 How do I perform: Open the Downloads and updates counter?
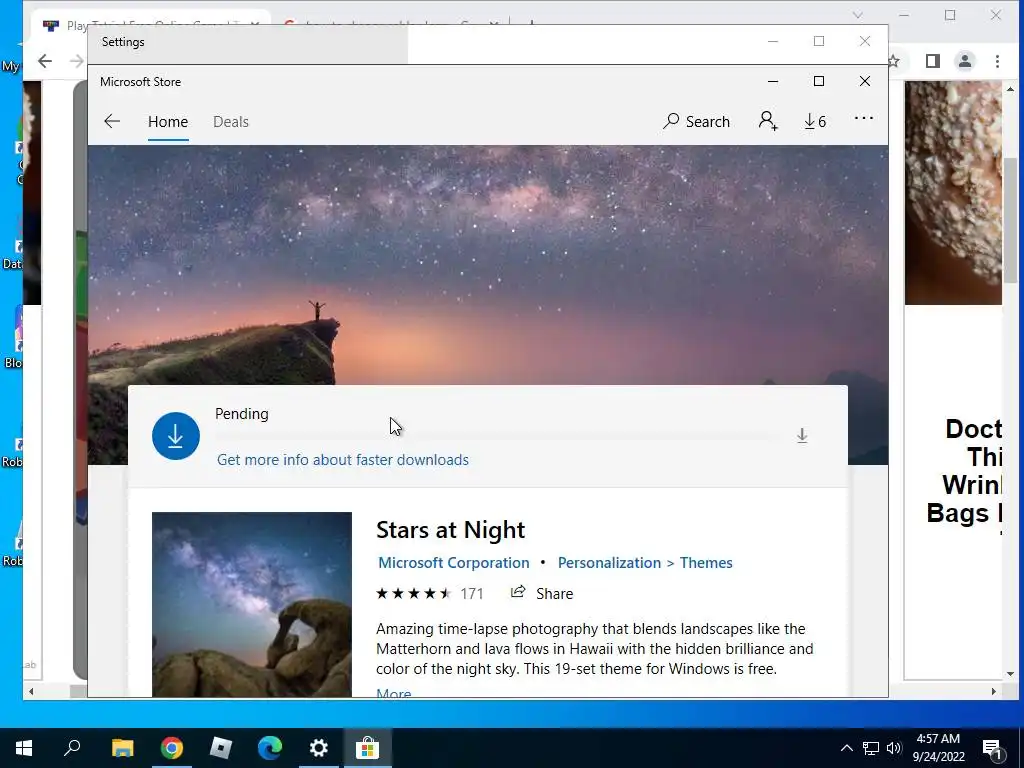(x=815, y=121)
